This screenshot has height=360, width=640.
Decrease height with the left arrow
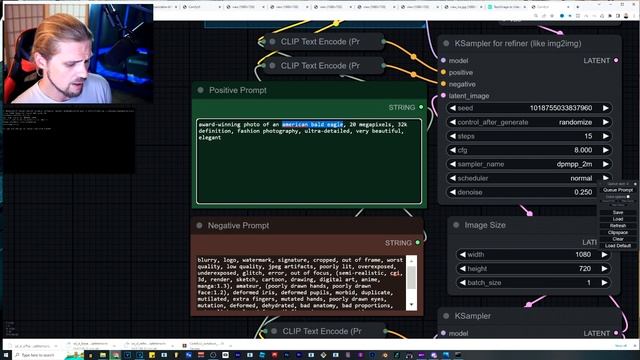(x=462, y=269)
